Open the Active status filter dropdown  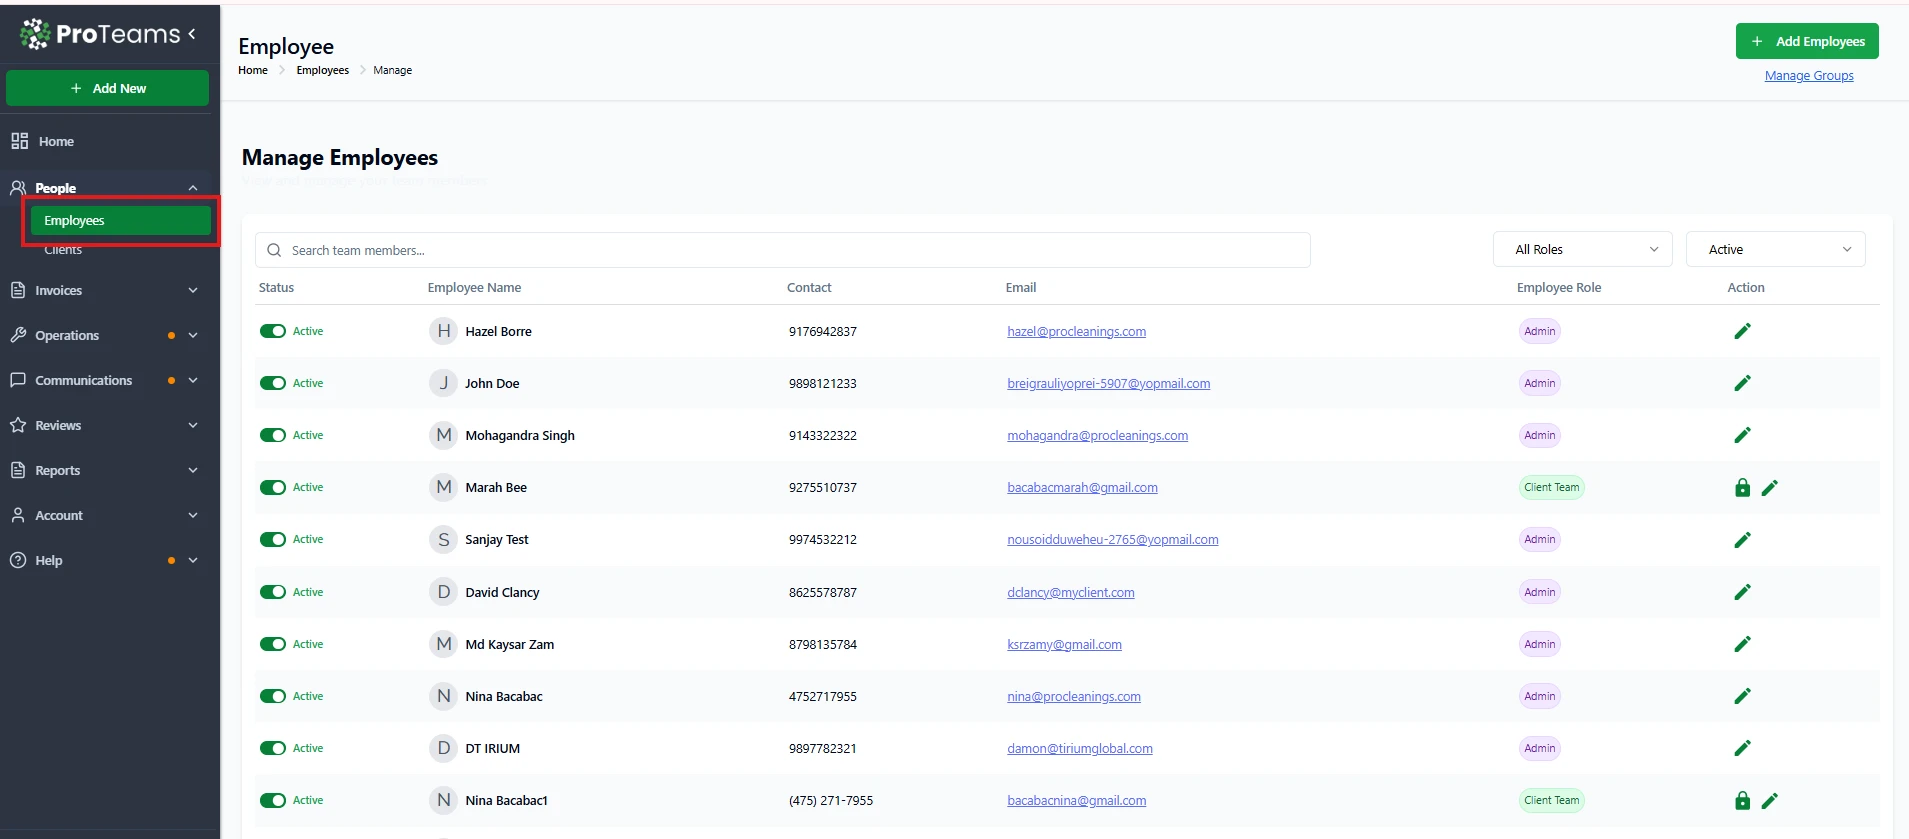coord(1775,250)
